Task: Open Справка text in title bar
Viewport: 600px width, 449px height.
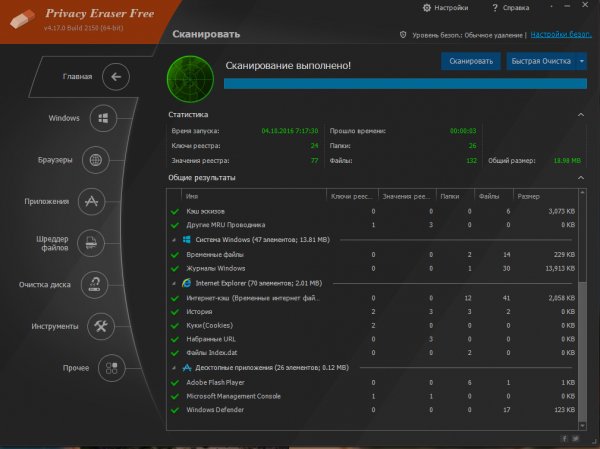Action: (516, 8)
